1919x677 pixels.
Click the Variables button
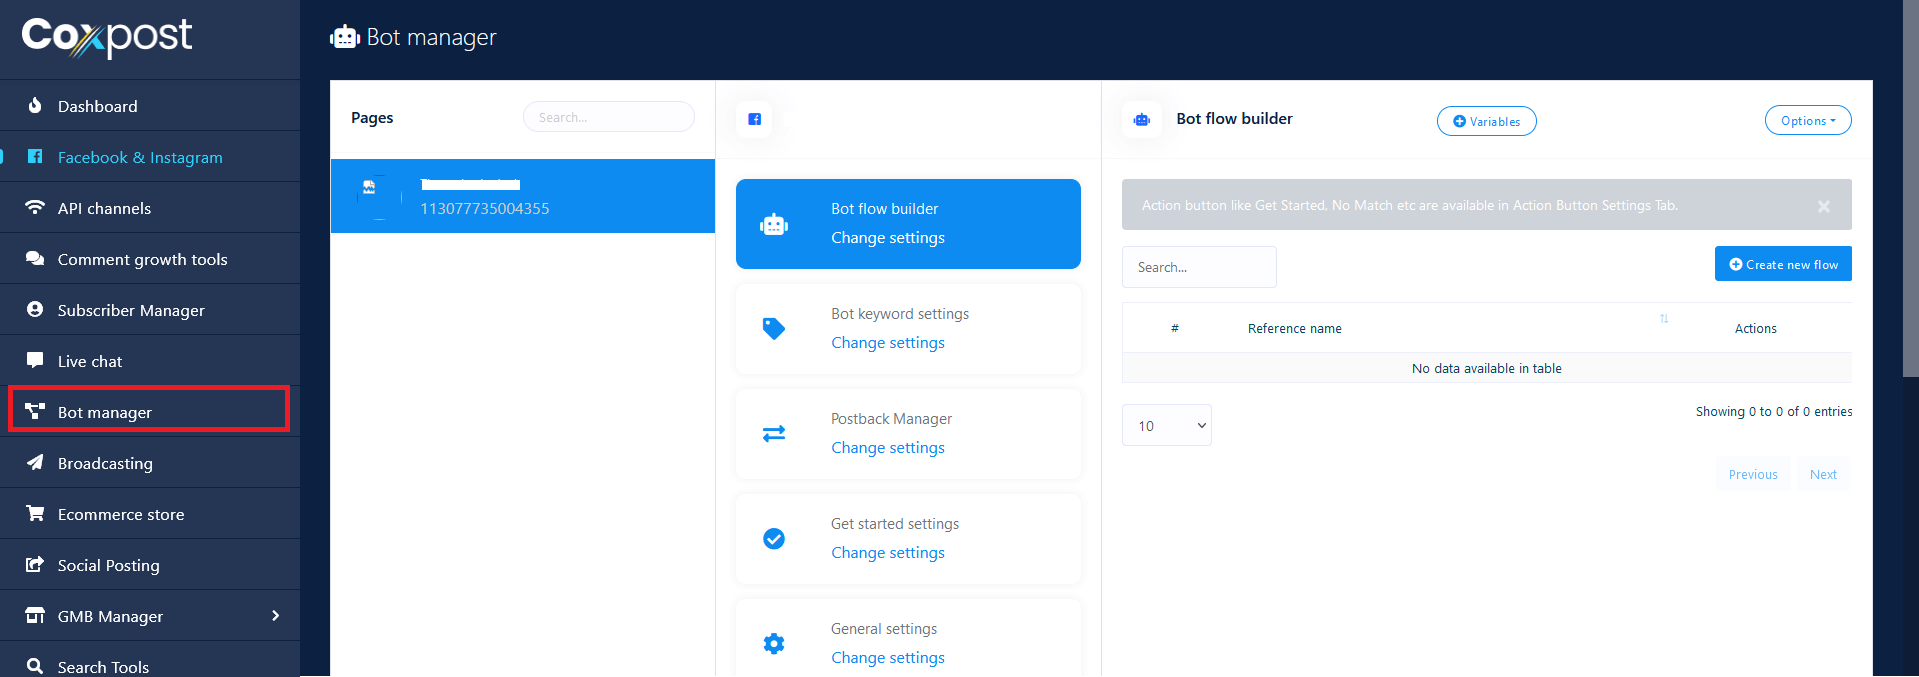click(x=1486, y=121)
